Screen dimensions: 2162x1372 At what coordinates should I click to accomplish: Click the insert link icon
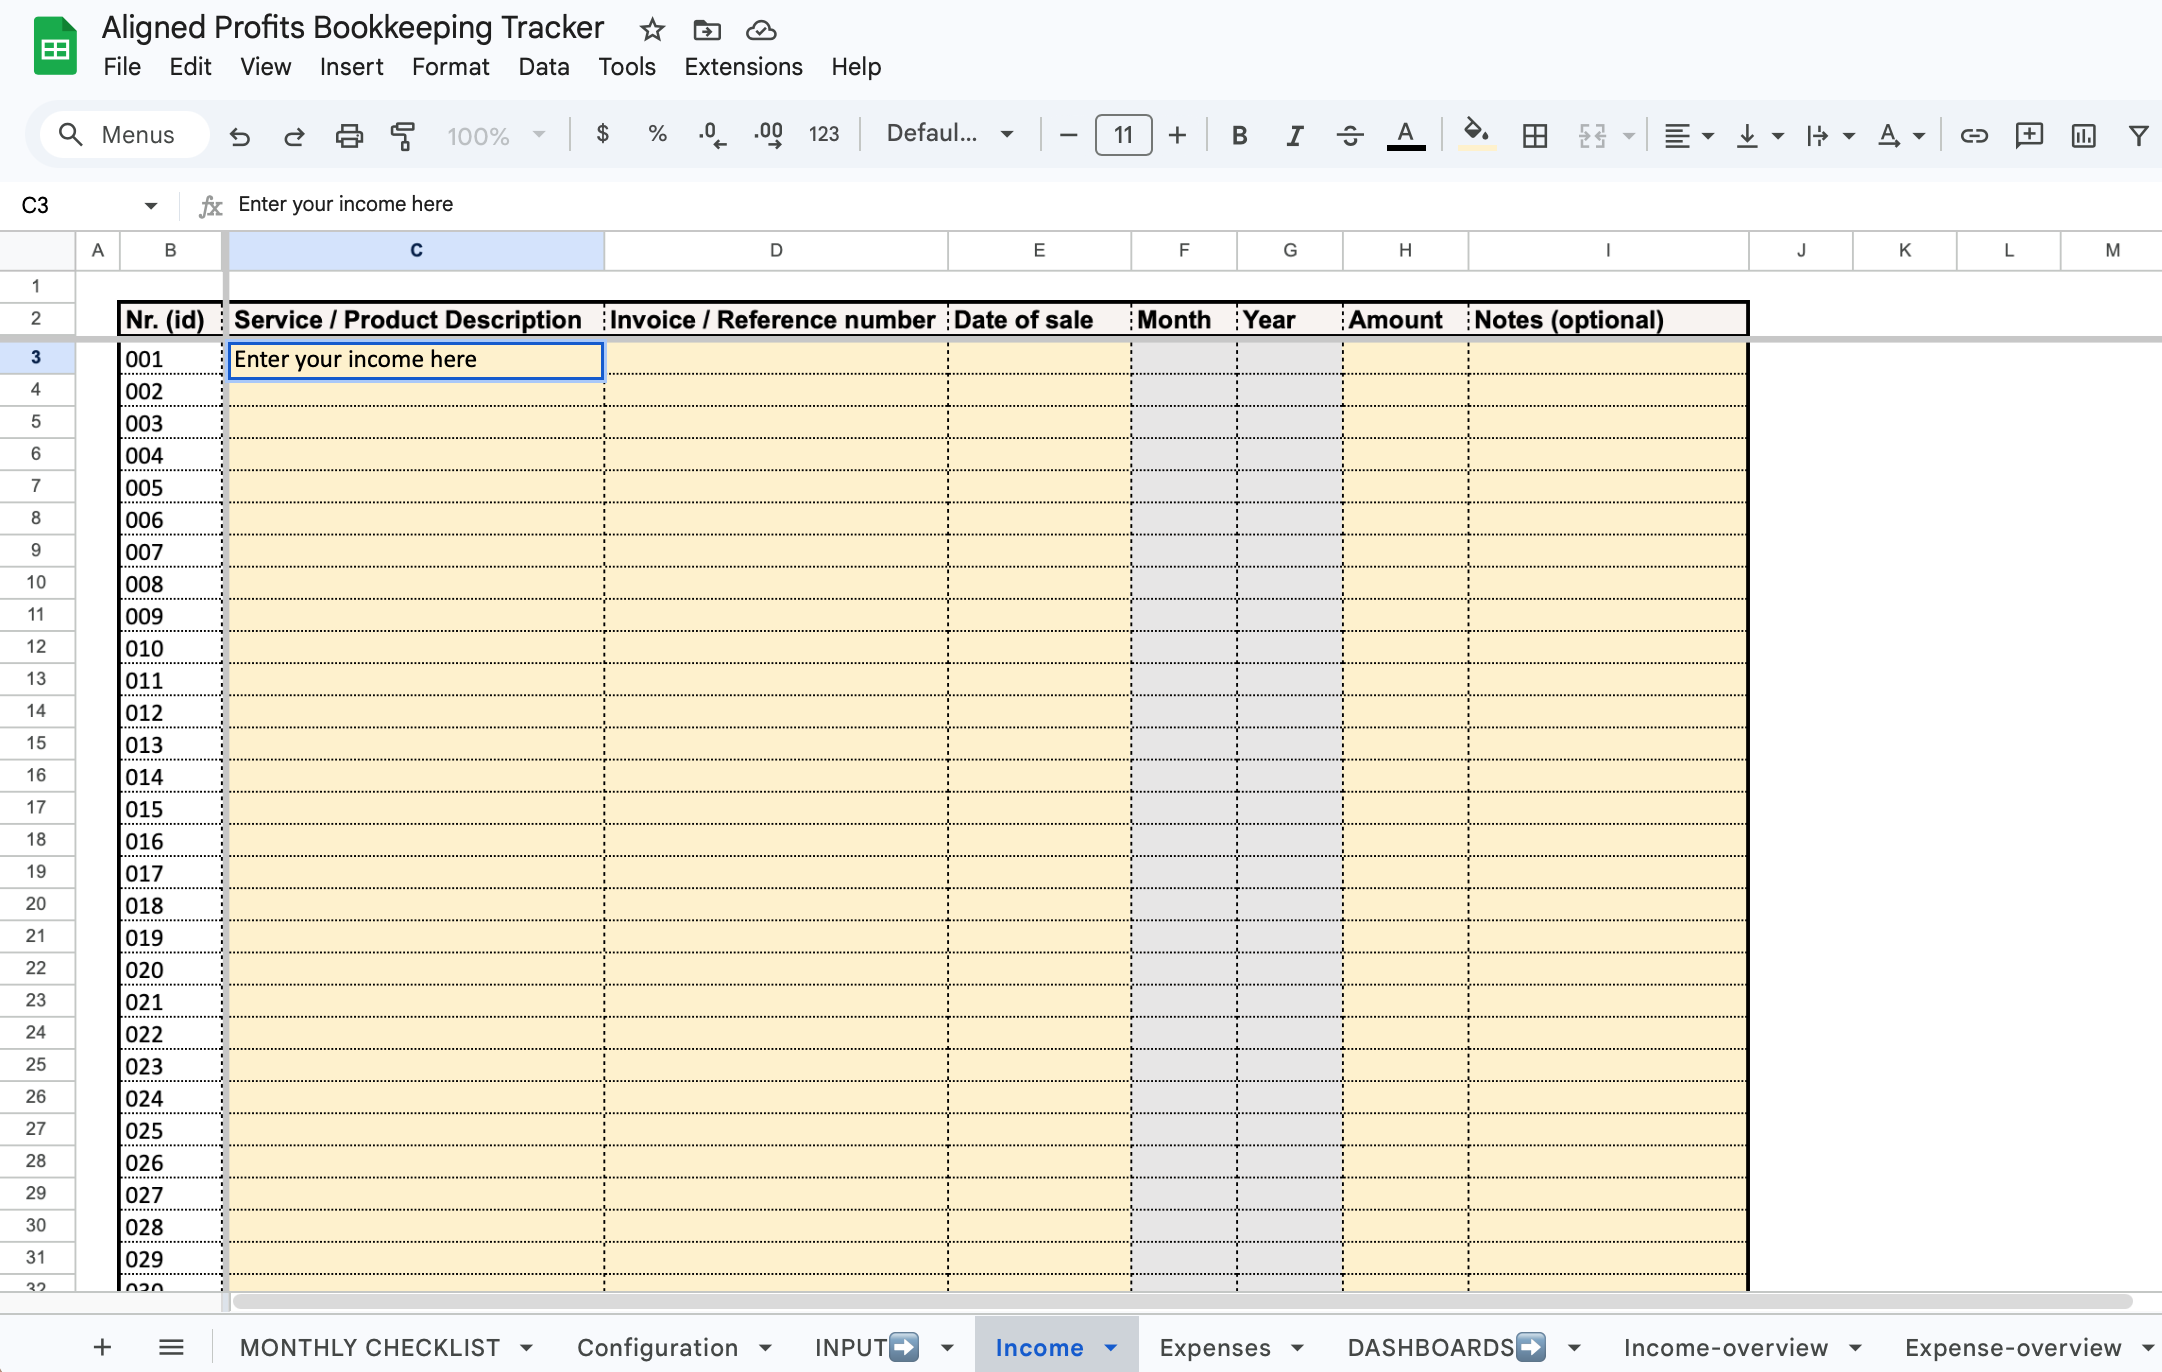1973,136
